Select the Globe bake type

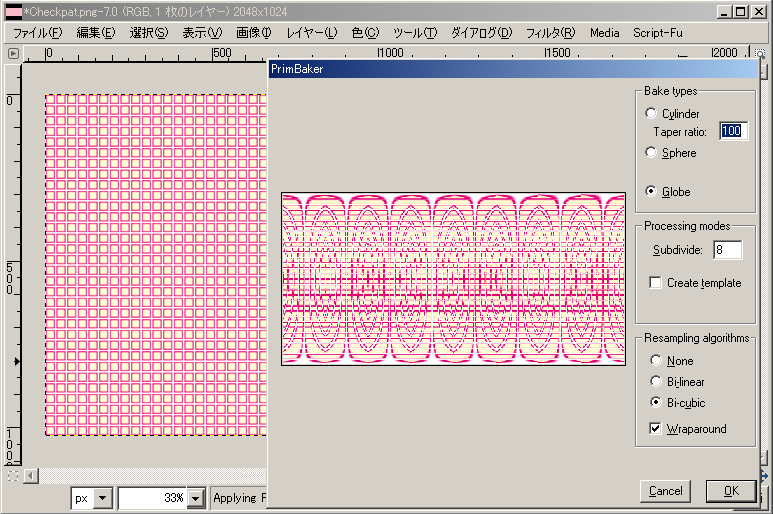(x=652, y=192)
